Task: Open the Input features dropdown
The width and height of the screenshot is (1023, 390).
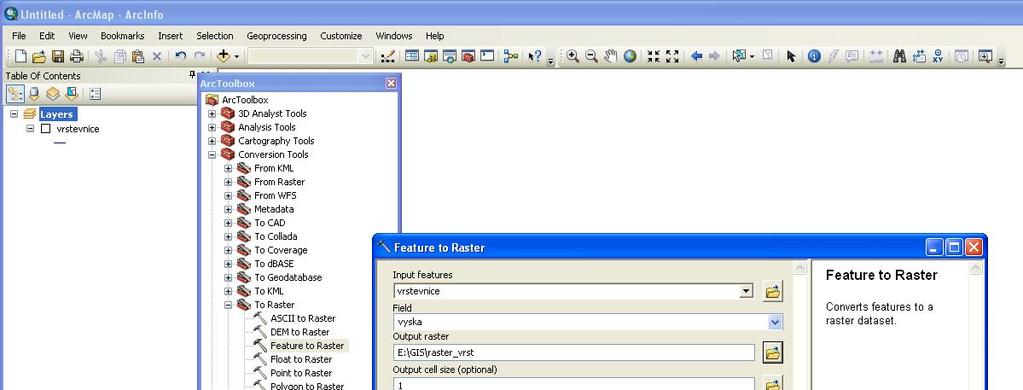Action: click(x=746, y=292)
